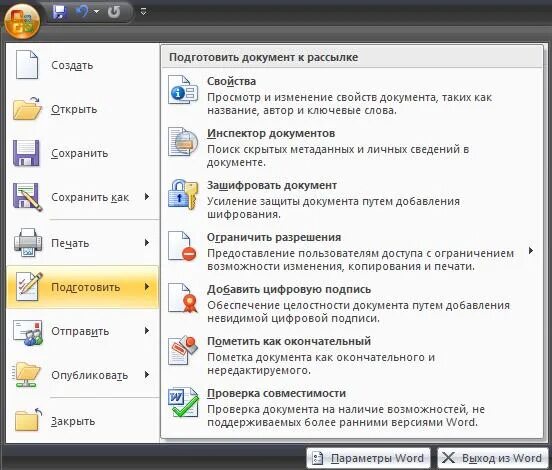
Task: Open Свойства title in prepare list
Action: click(231, 81)
